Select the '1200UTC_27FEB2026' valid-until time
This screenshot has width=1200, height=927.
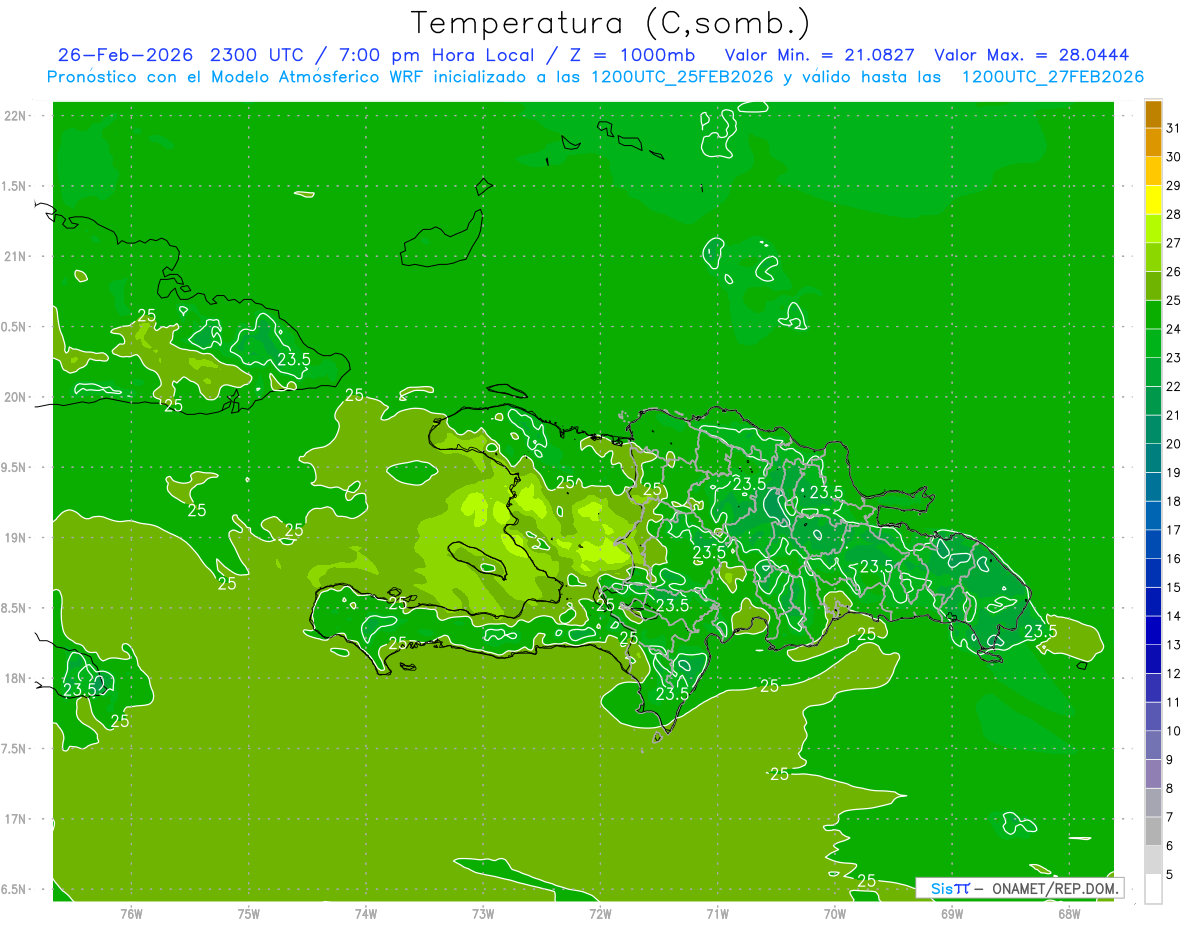pos(1052,77)
